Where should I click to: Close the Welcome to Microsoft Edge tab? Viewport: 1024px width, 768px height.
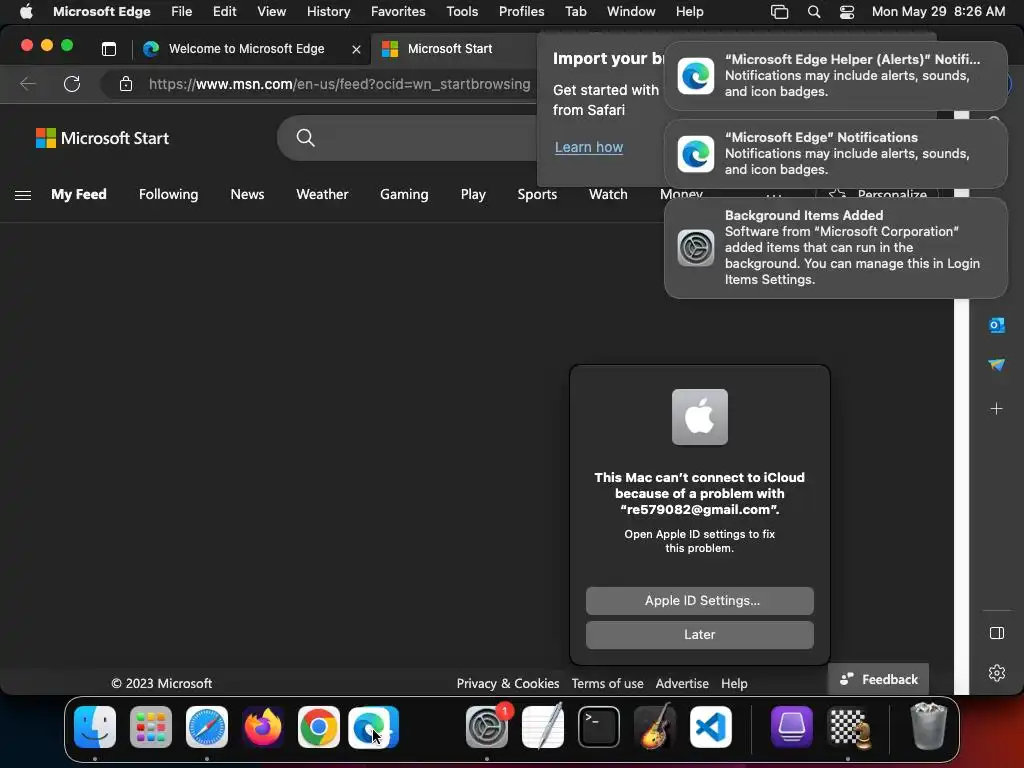[x=356, y=49]
